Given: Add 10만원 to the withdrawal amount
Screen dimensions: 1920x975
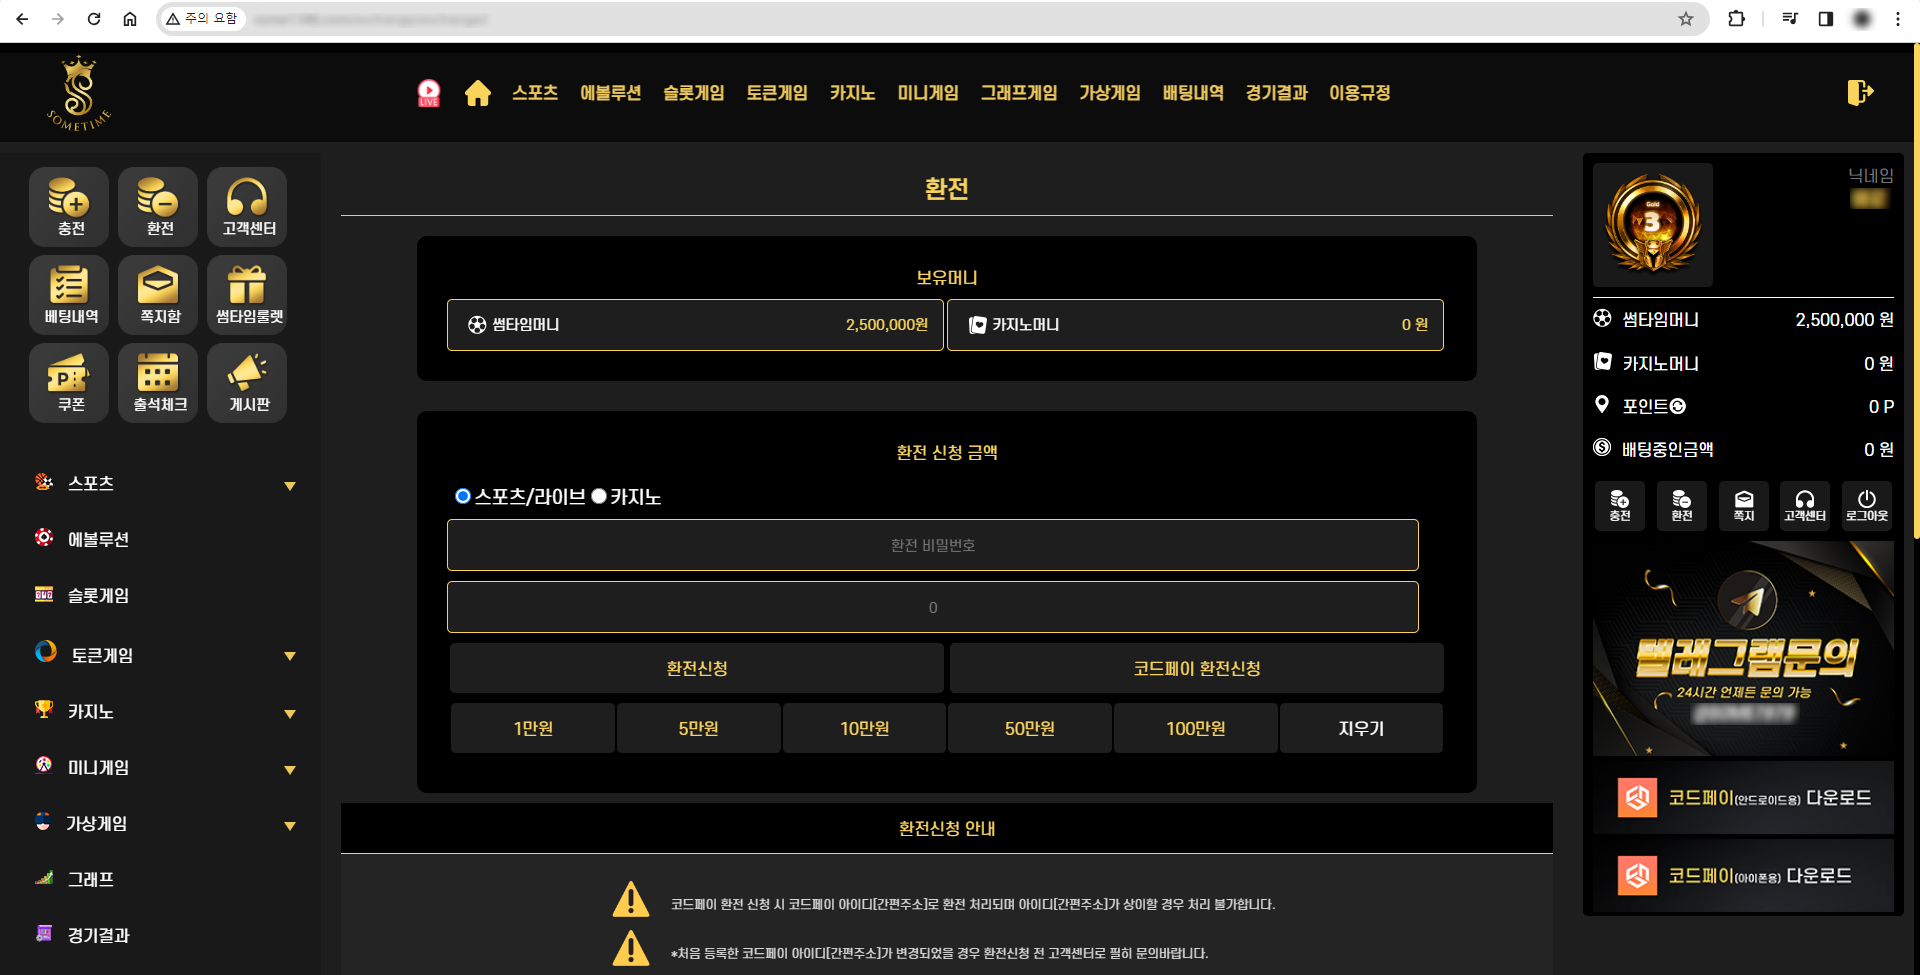Looking at the screenshot, I should point(865,728).
